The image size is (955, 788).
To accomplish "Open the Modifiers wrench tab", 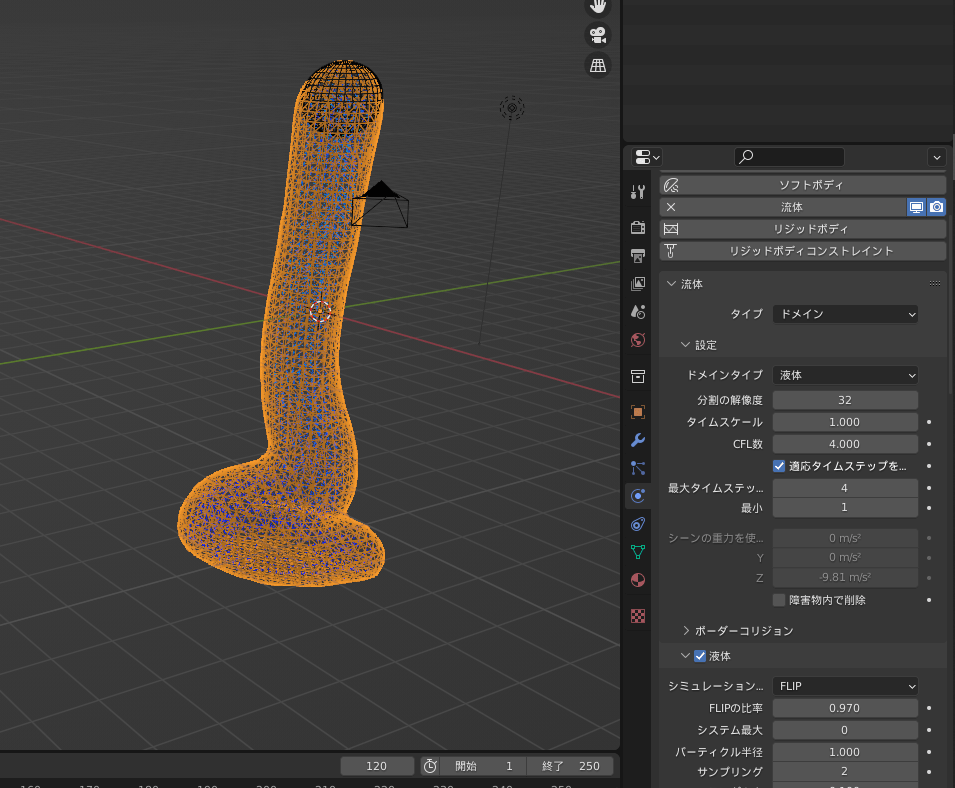I will tap(638, 440).
